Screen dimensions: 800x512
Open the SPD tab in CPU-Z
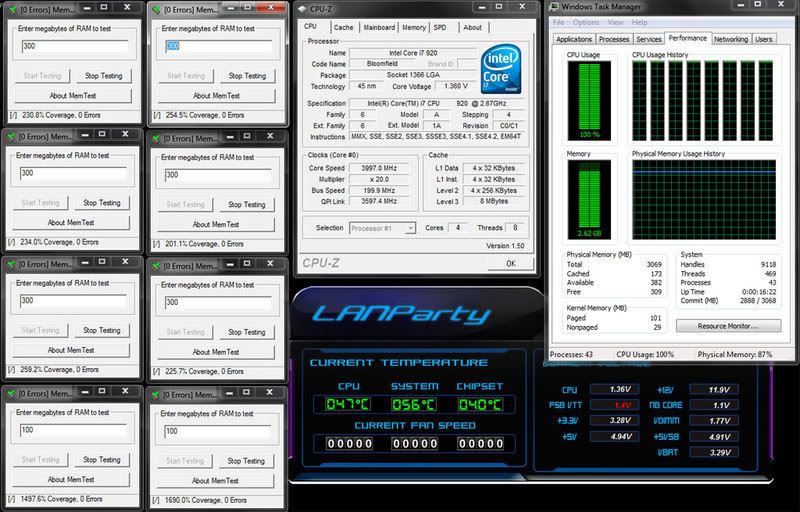click(440, 28)
